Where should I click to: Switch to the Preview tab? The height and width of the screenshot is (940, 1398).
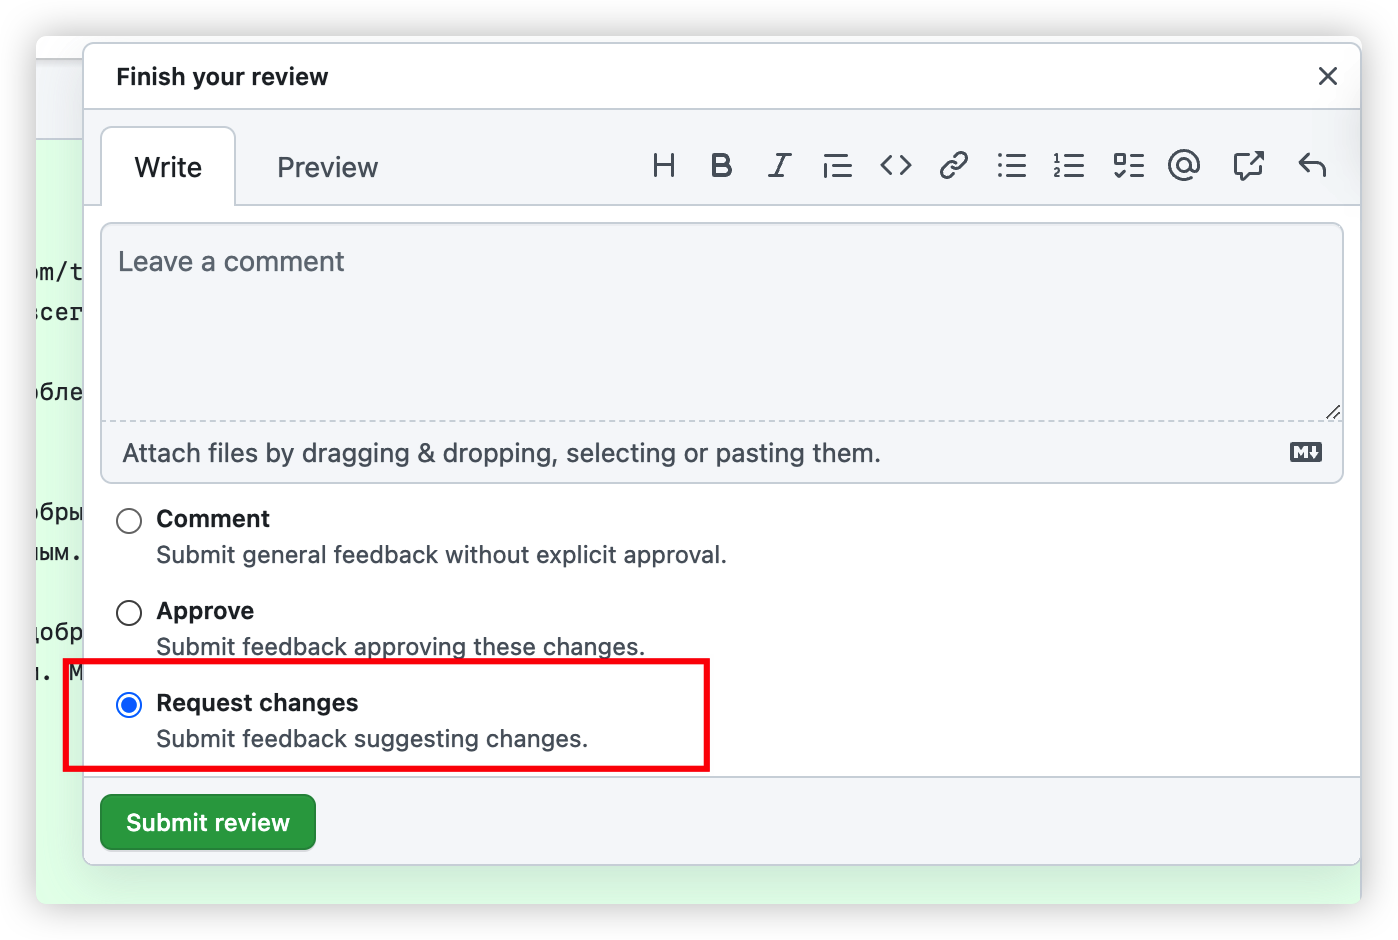pyautogui.click(x=327, y=168)
